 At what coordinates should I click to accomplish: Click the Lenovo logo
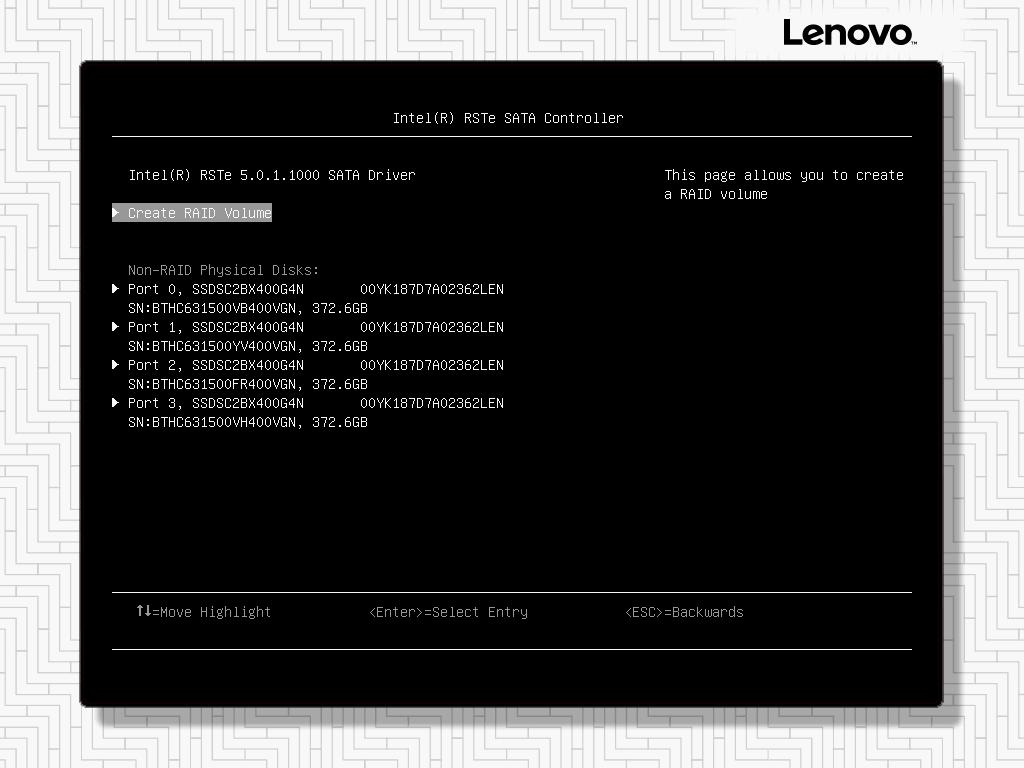coord(848,33)
